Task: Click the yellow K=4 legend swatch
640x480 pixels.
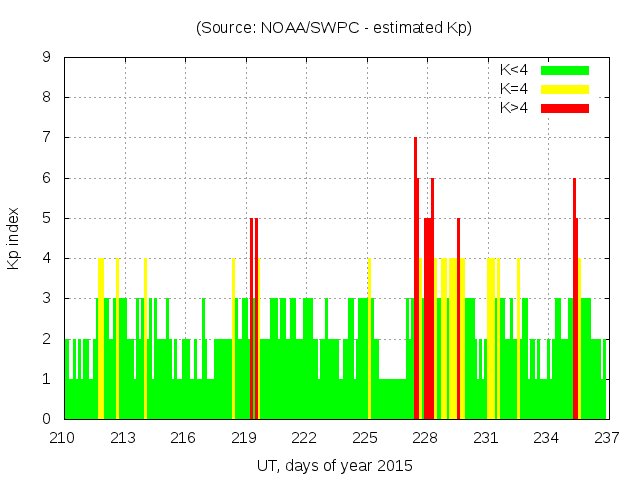Action: (x=565, y=89)
